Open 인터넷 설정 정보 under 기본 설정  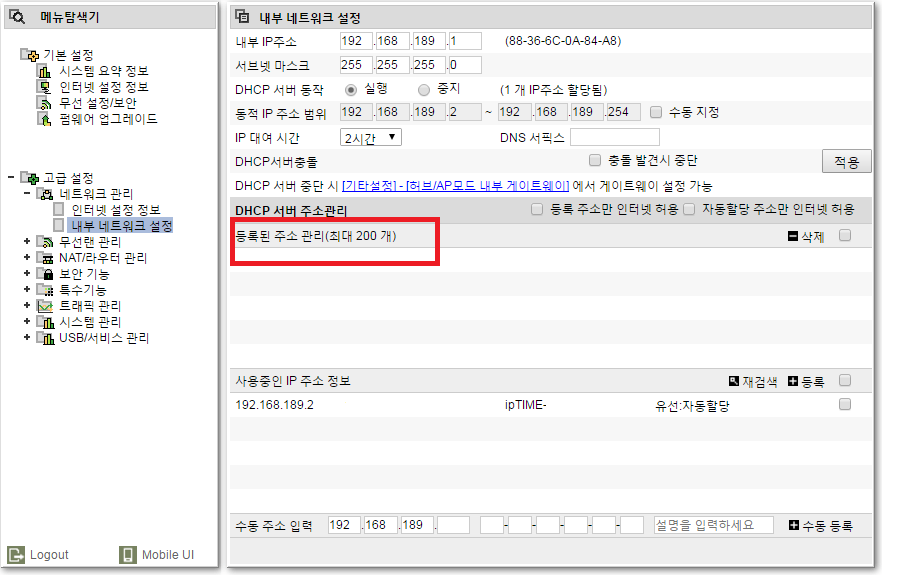coord(104,87)
